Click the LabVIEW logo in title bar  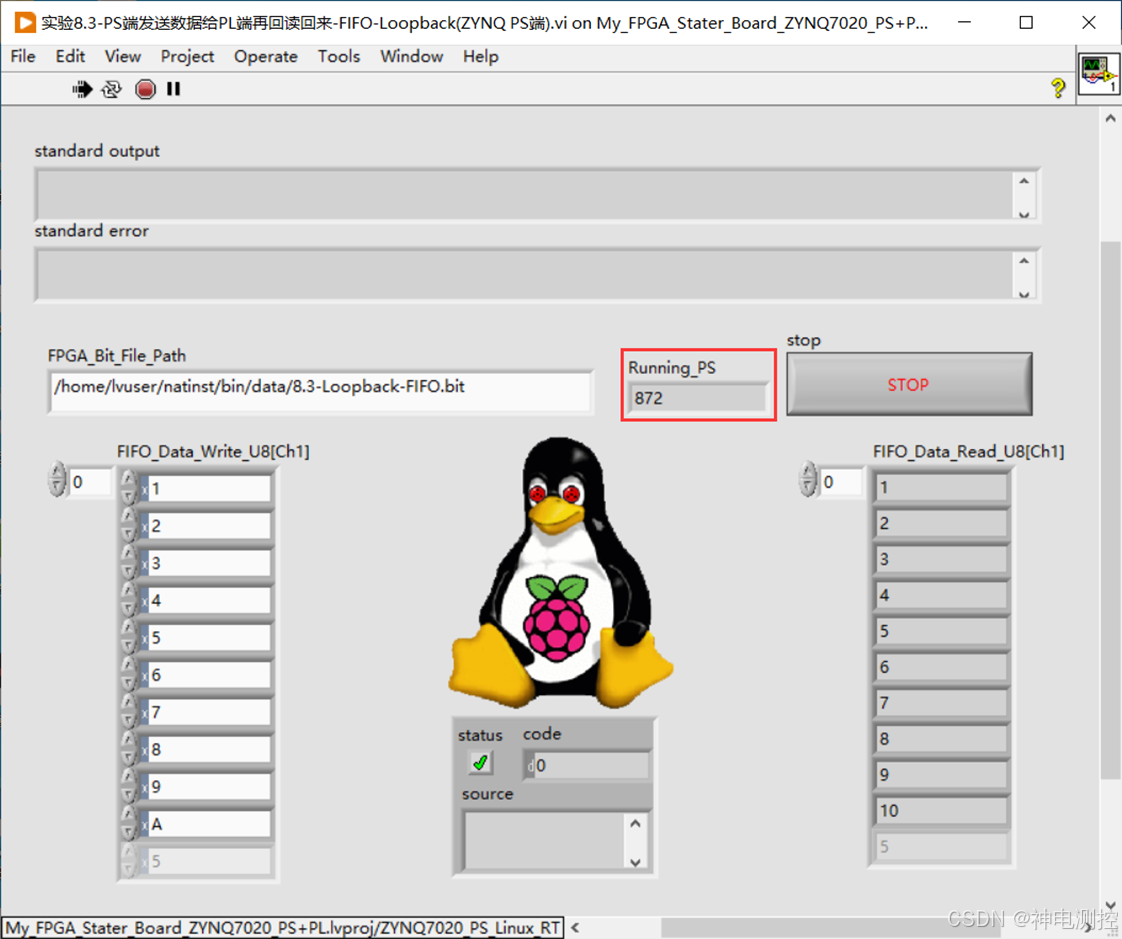tap(24, 23)
